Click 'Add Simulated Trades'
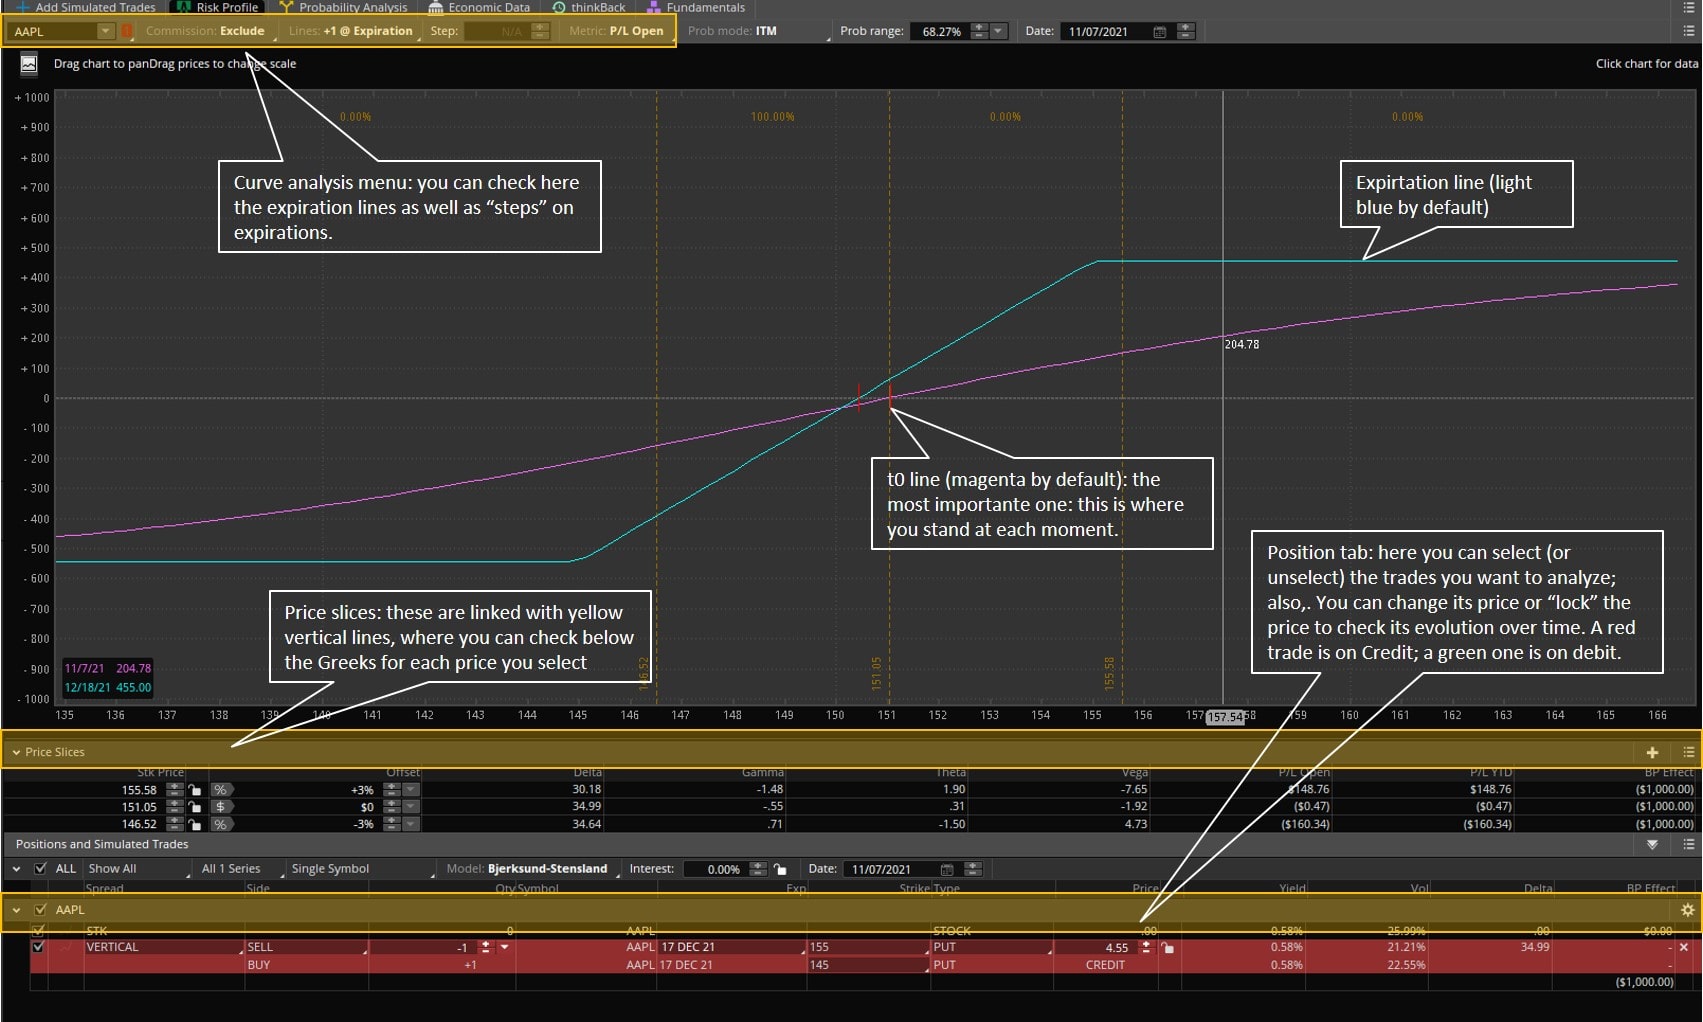1703x1022 pixels. pyautogui.click(x=95, y=7)
